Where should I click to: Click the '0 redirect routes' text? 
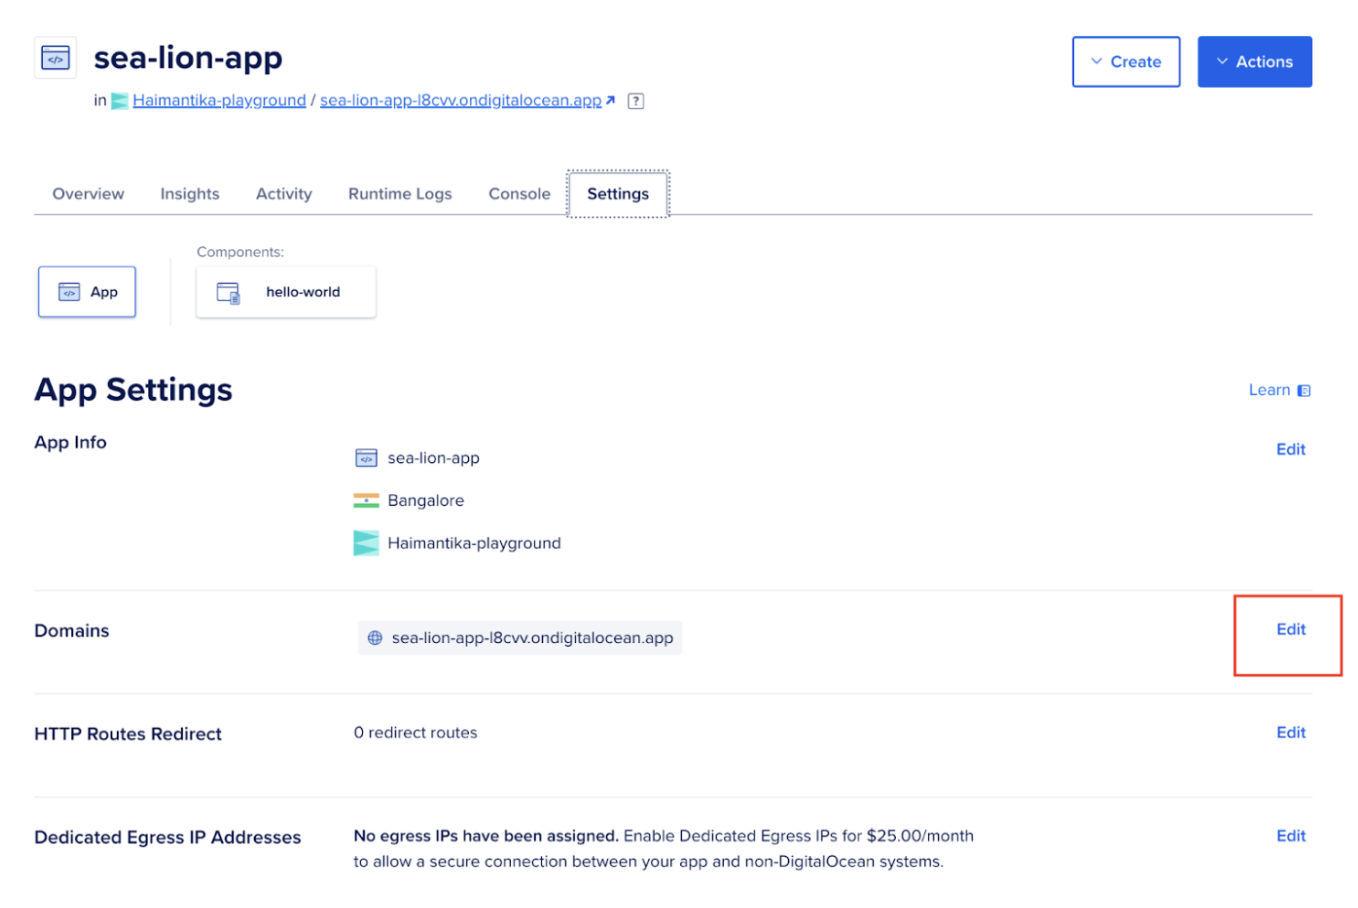416,733
